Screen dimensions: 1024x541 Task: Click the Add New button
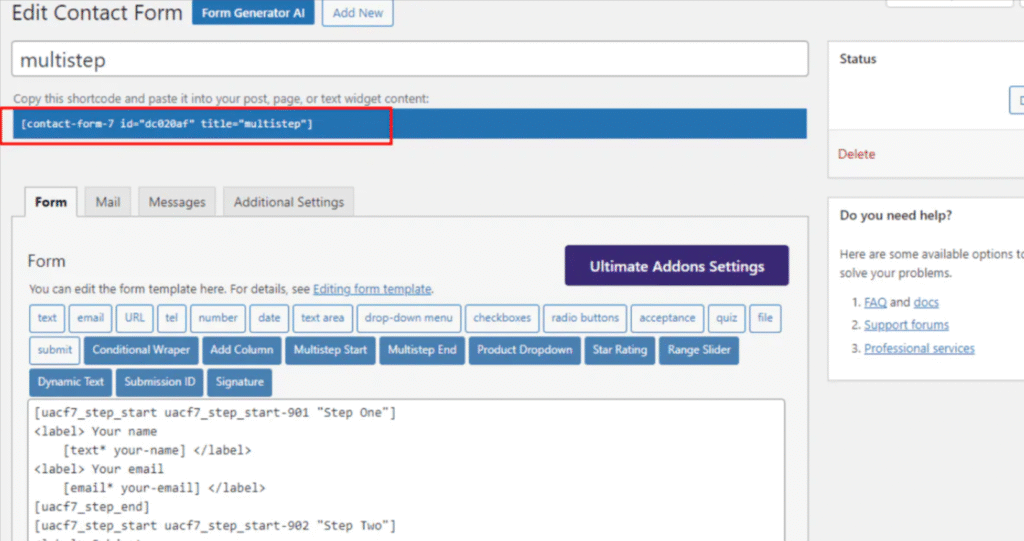tap(357, 12)
